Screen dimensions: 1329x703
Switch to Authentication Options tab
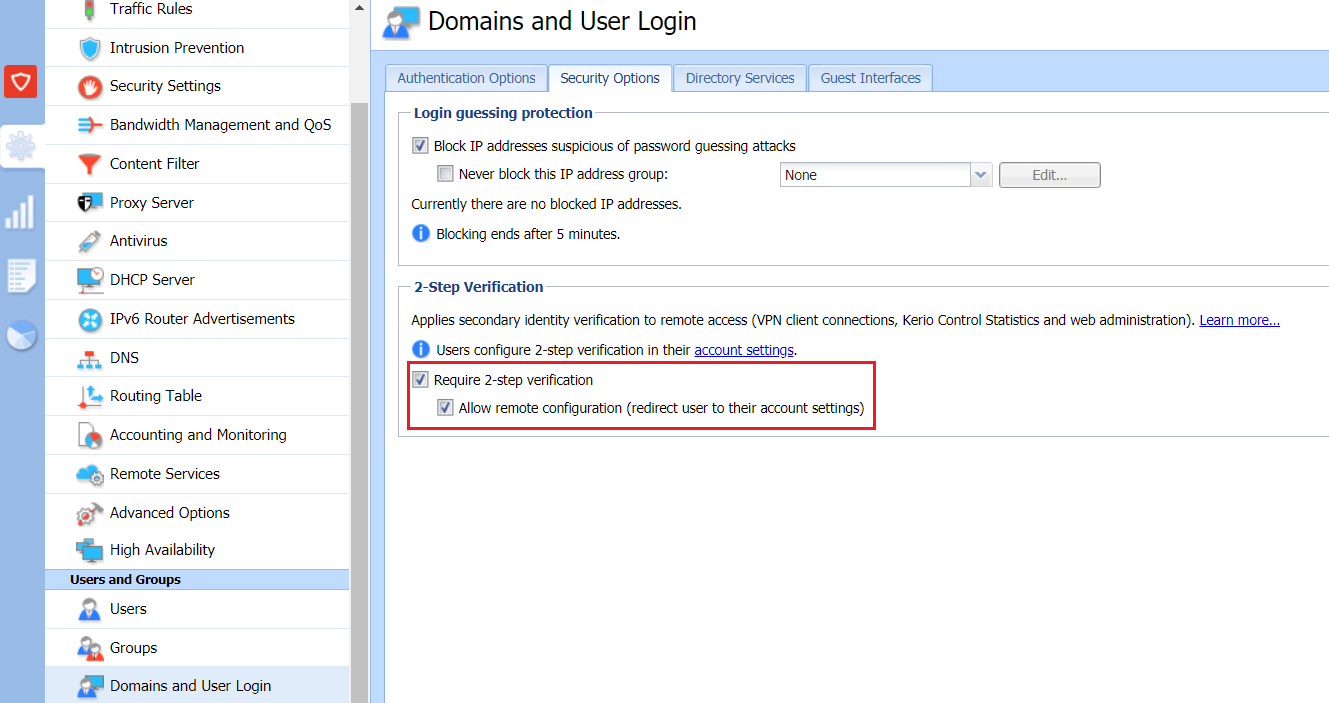466,78
